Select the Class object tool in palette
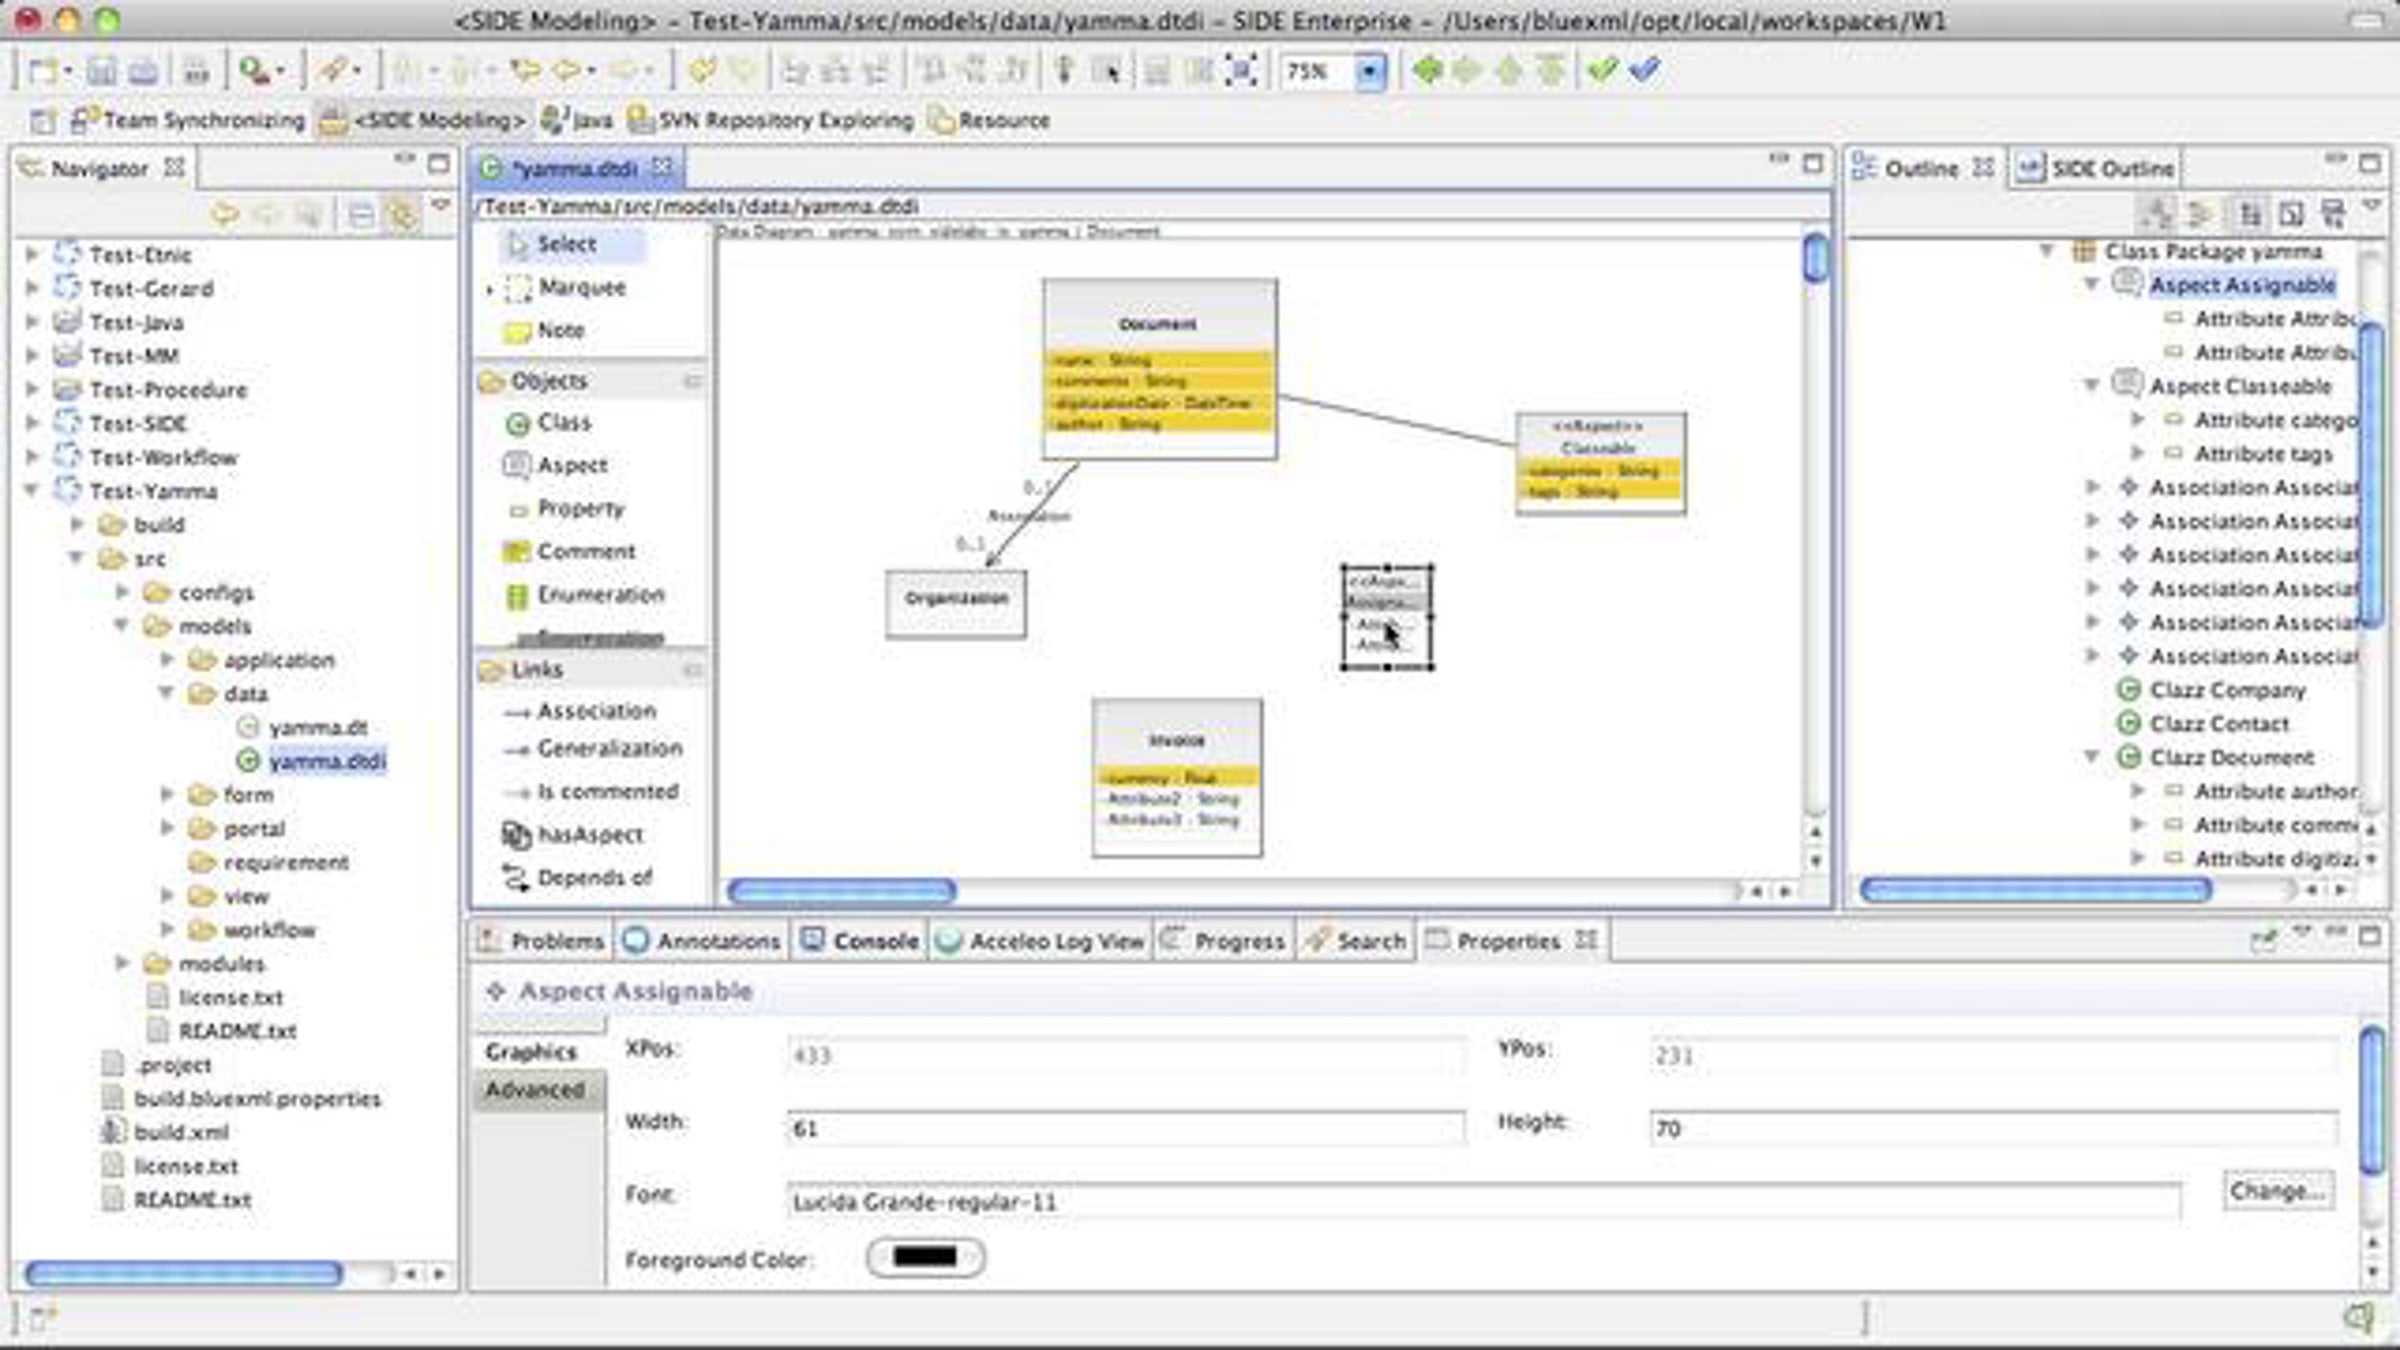 click(563, 423)
